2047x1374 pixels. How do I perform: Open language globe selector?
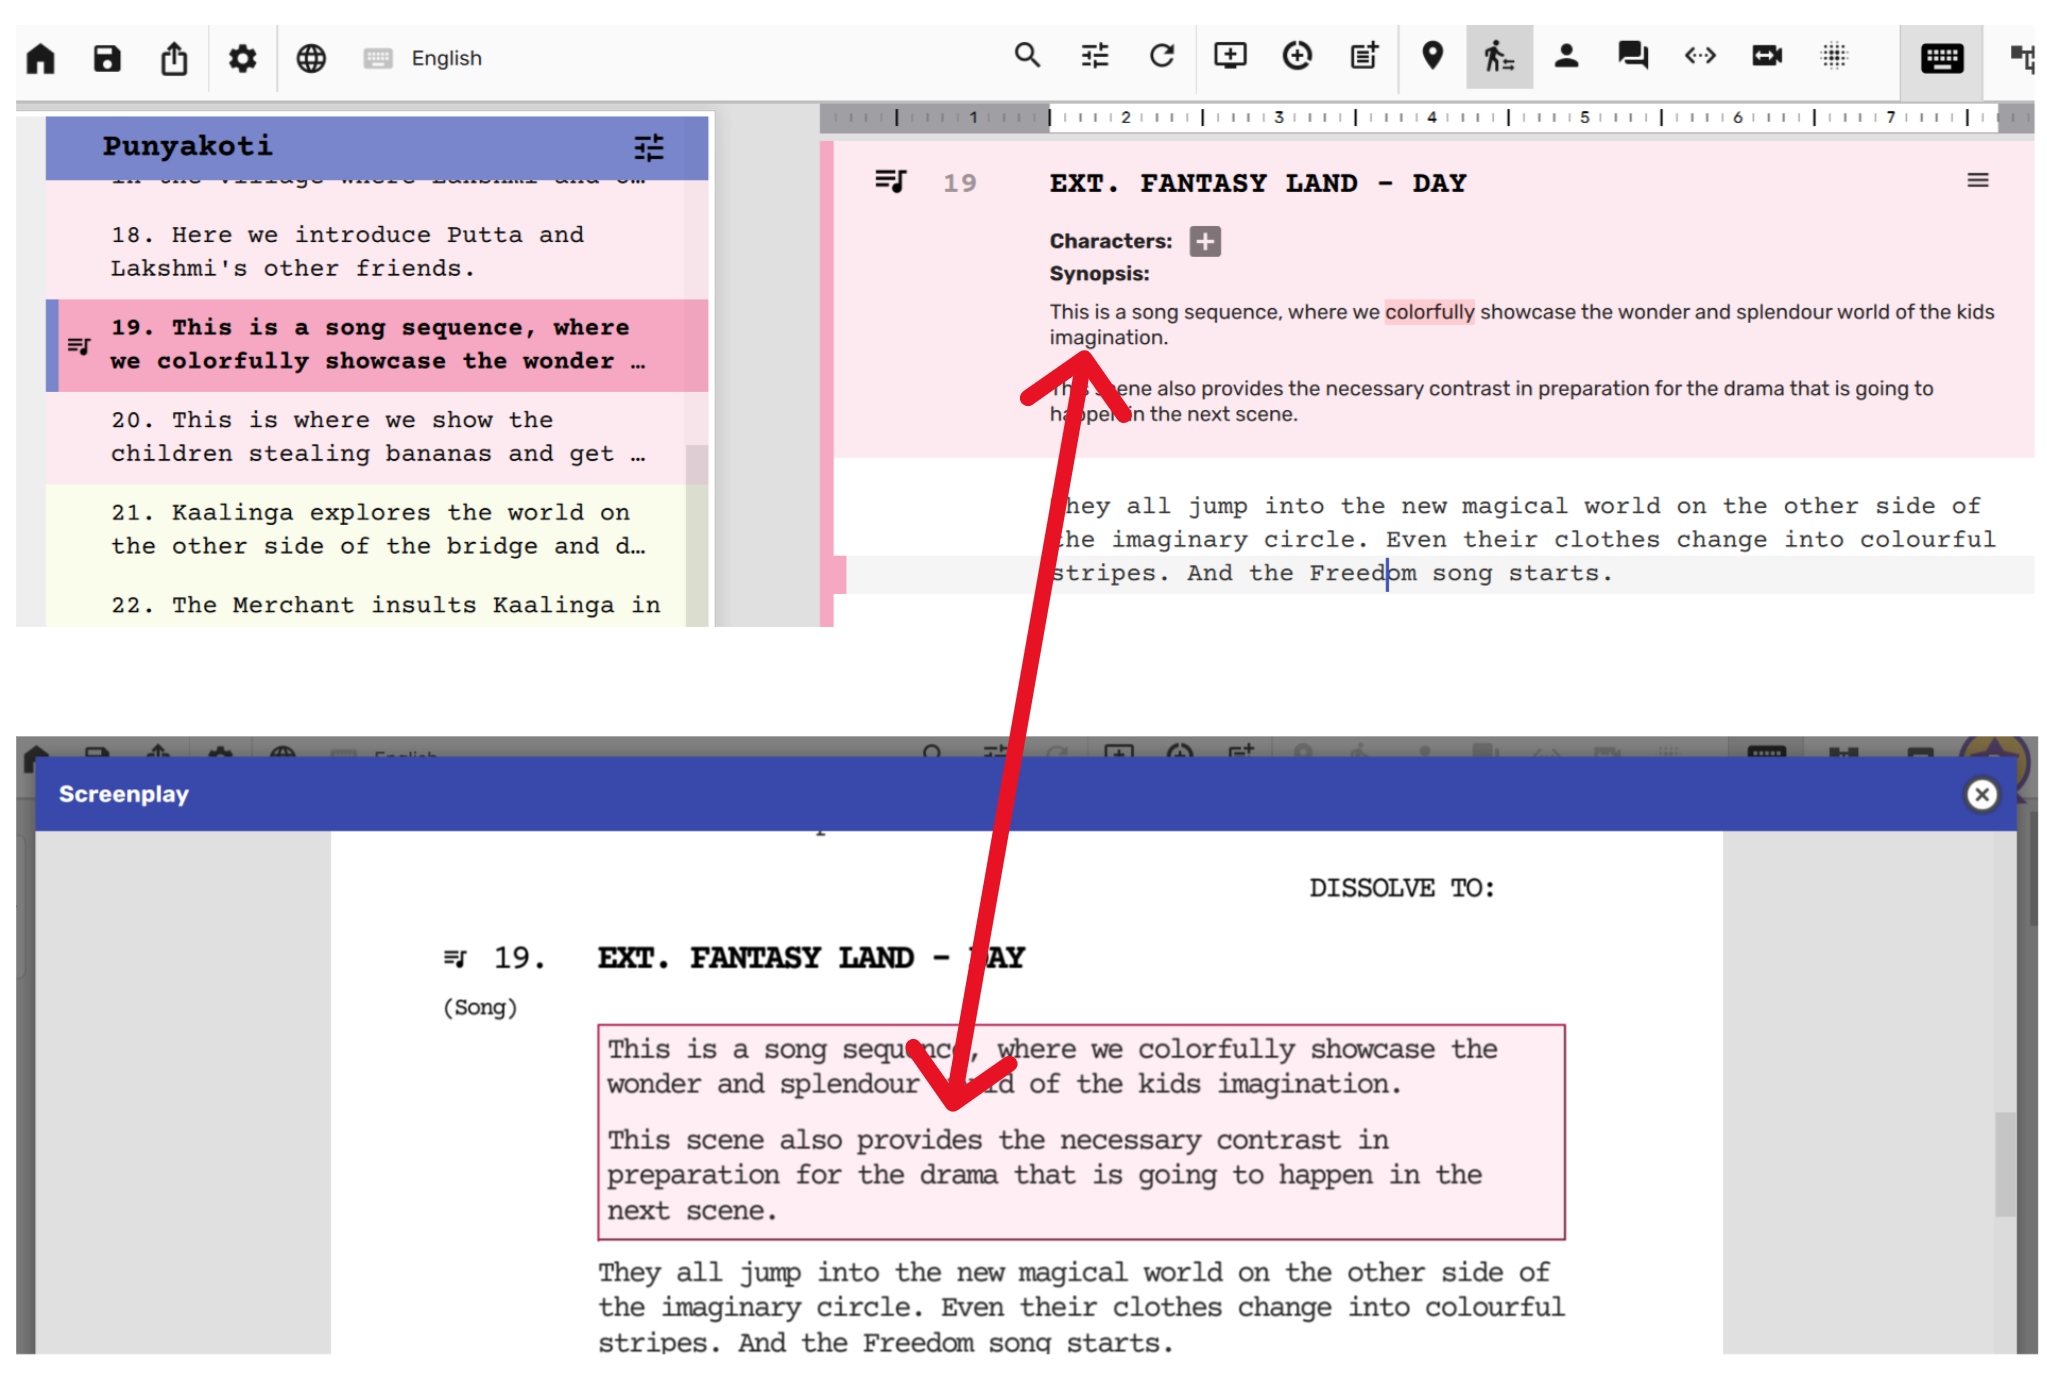(x=311, y=58)
